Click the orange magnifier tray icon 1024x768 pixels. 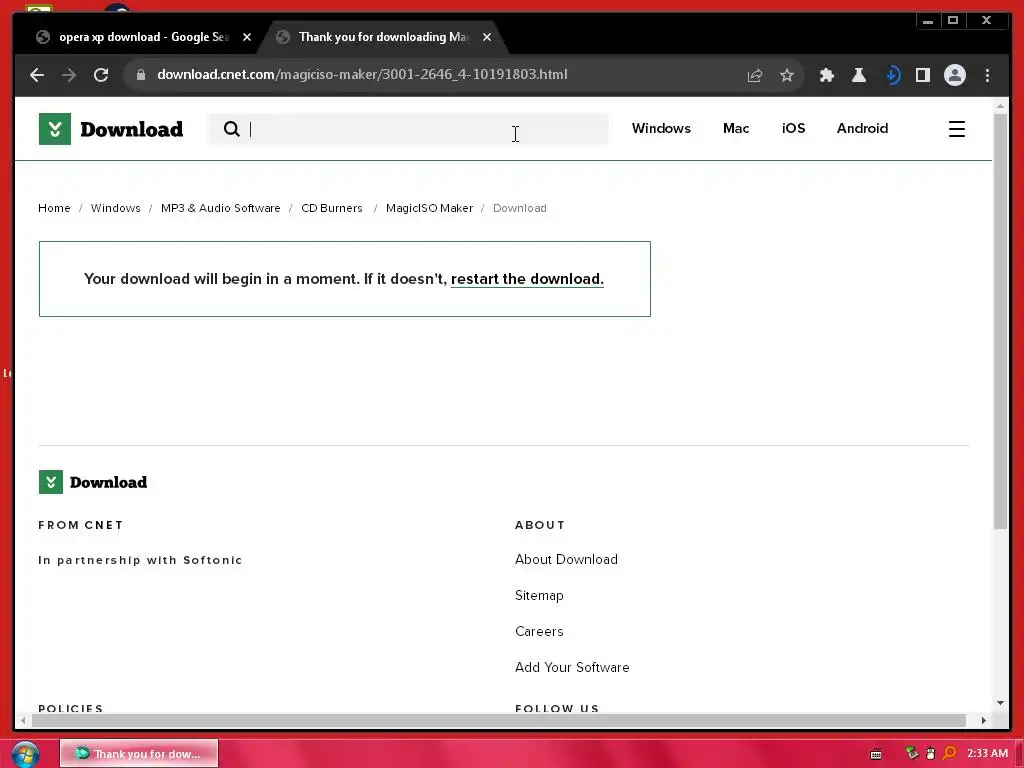tap(950, 754)
